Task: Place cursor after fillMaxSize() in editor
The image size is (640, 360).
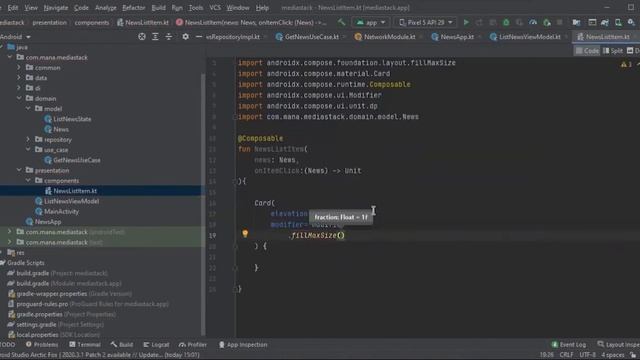Action: point(345,236)
